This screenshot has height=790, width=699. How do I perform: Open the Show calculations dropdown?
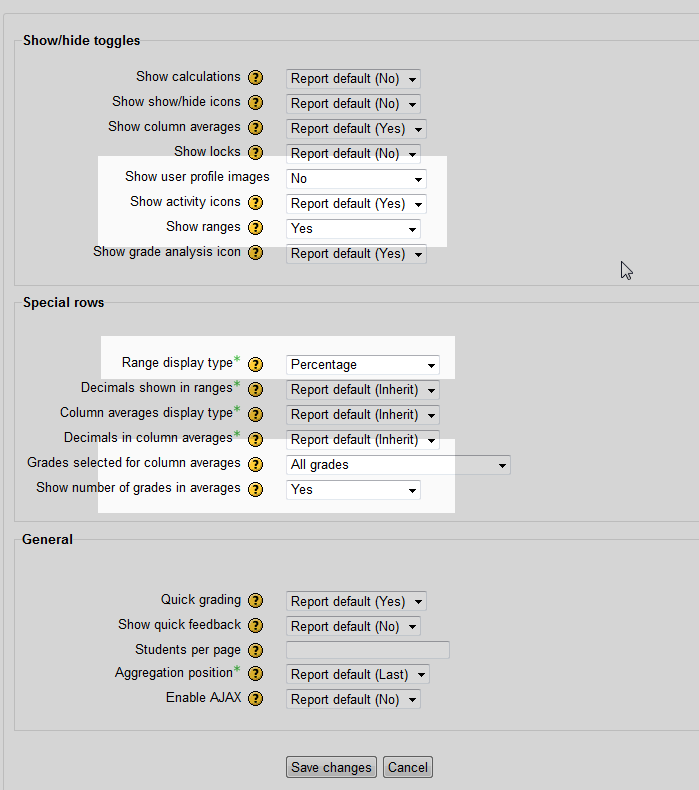click(x=353, y=78)
